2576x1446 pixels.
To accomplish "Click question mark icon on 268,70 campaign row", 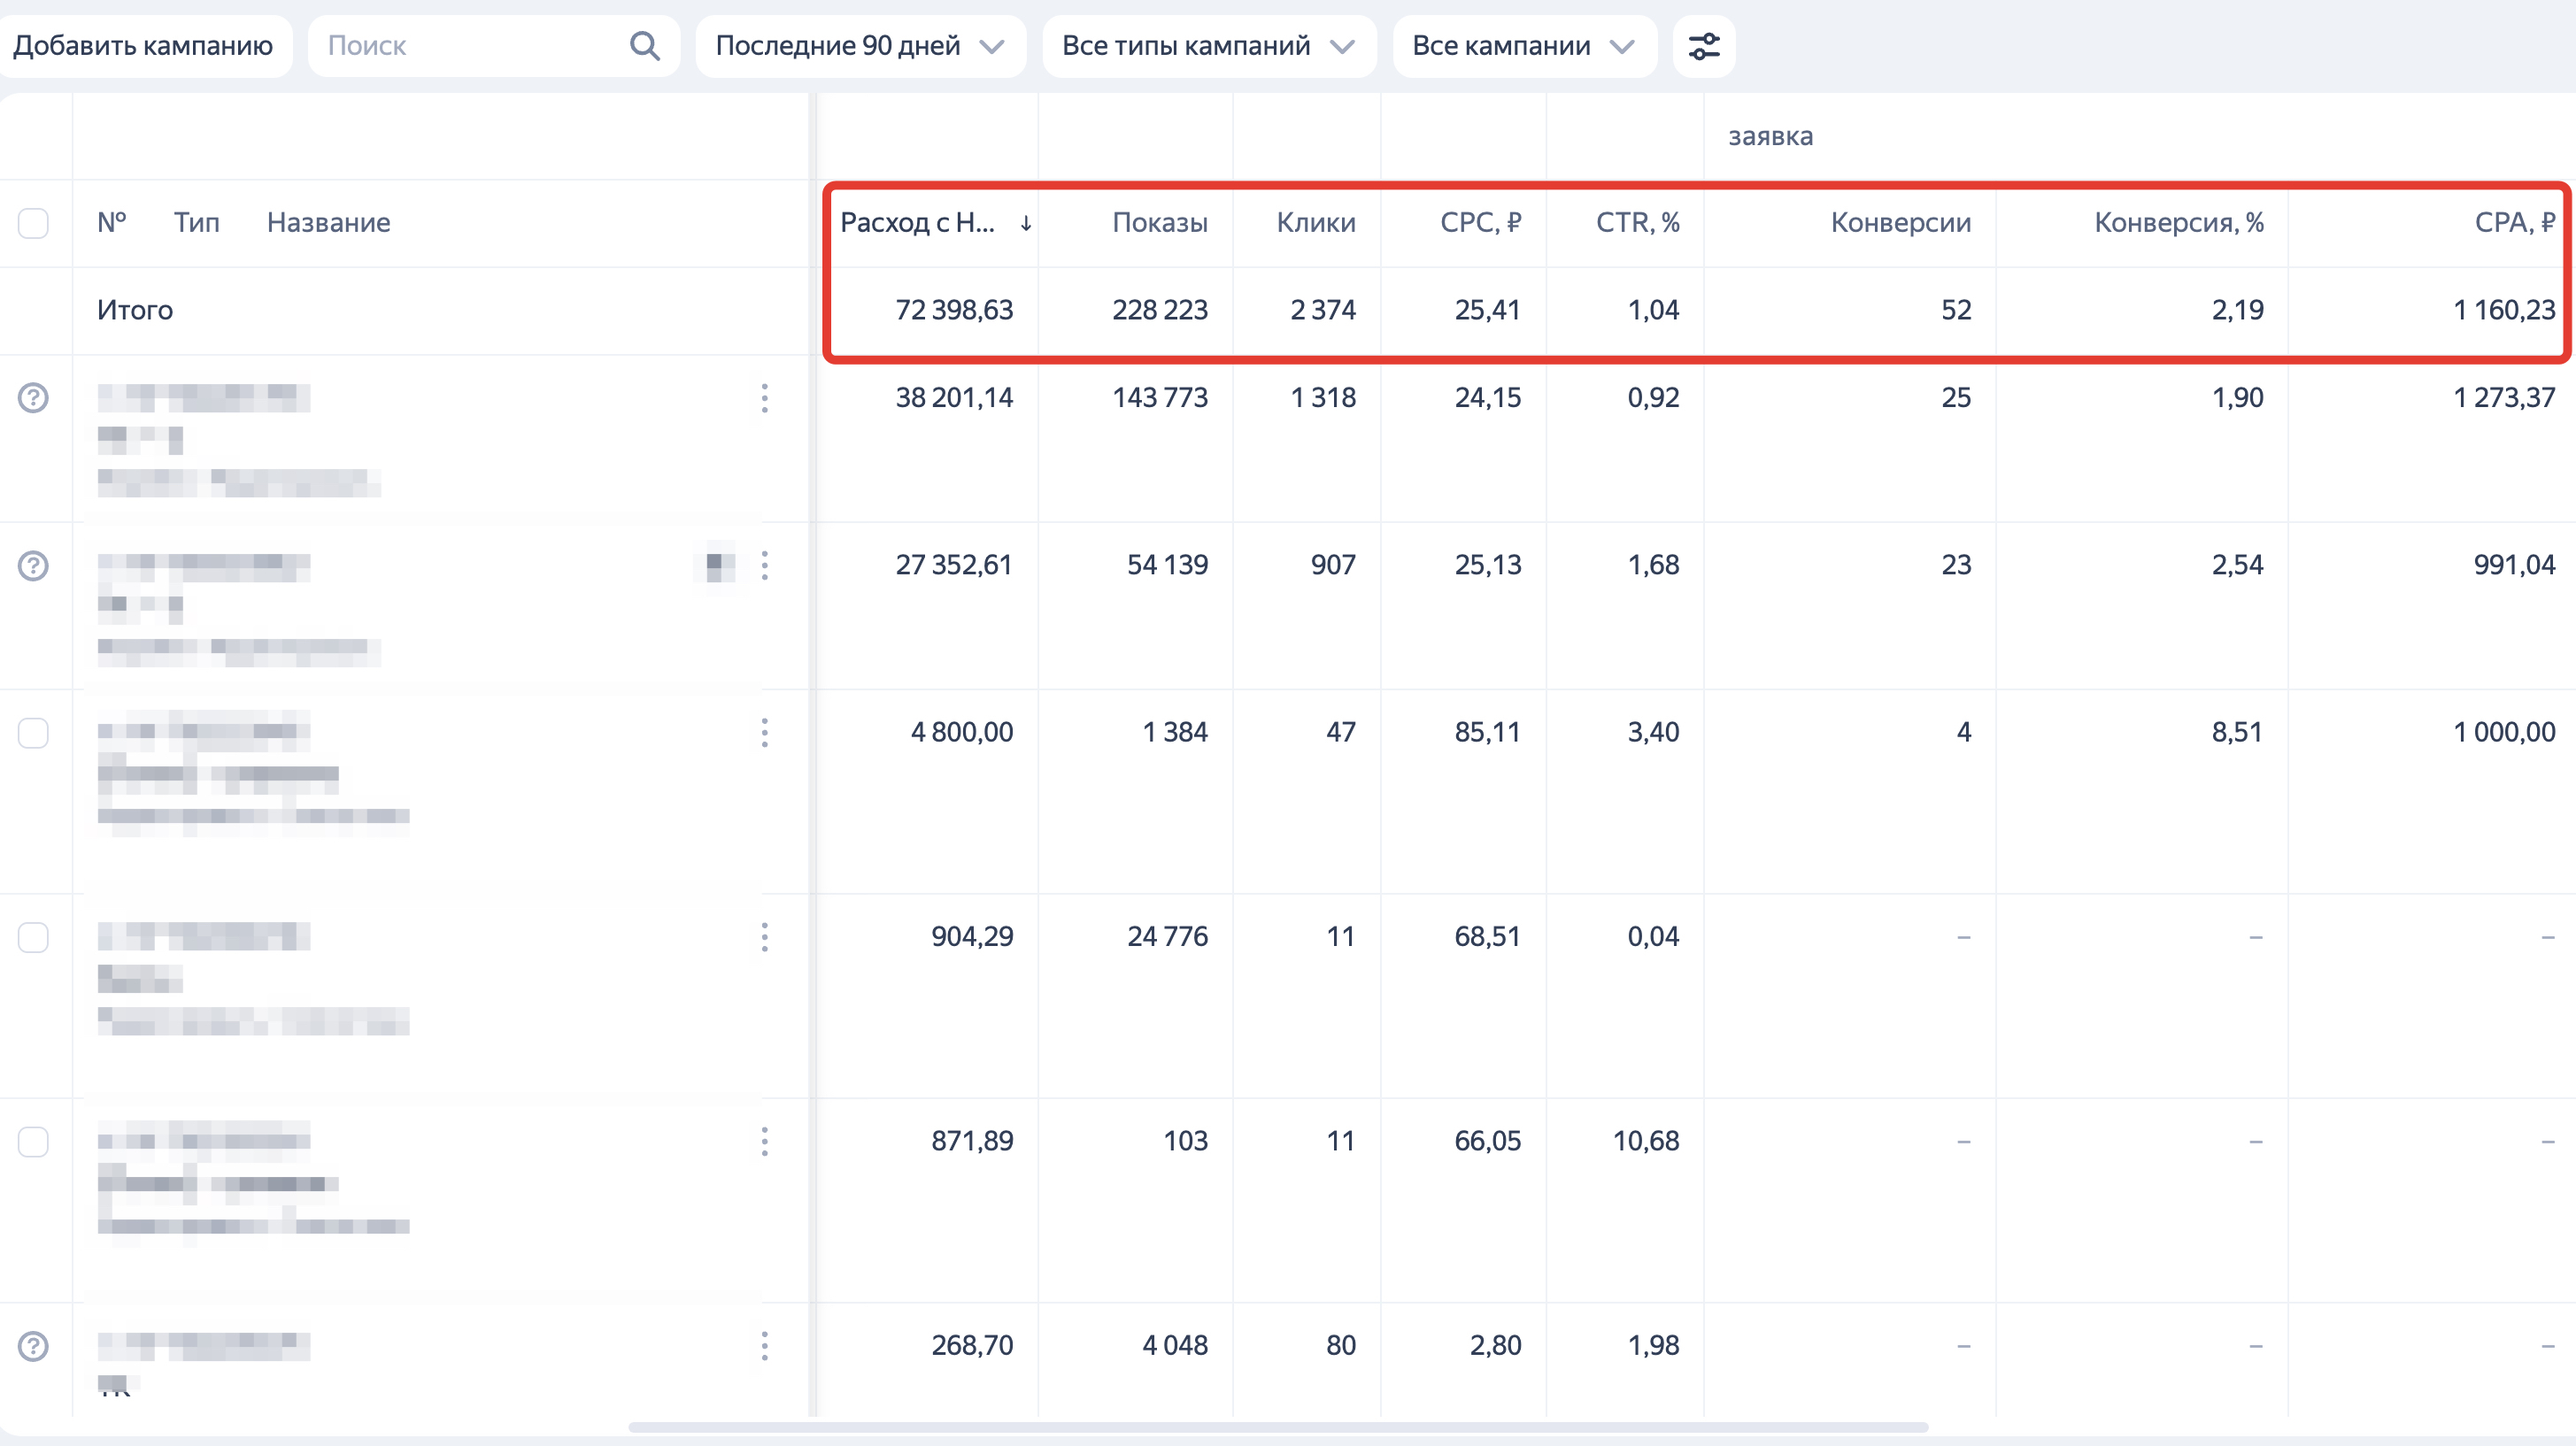I will (33, 1346).
